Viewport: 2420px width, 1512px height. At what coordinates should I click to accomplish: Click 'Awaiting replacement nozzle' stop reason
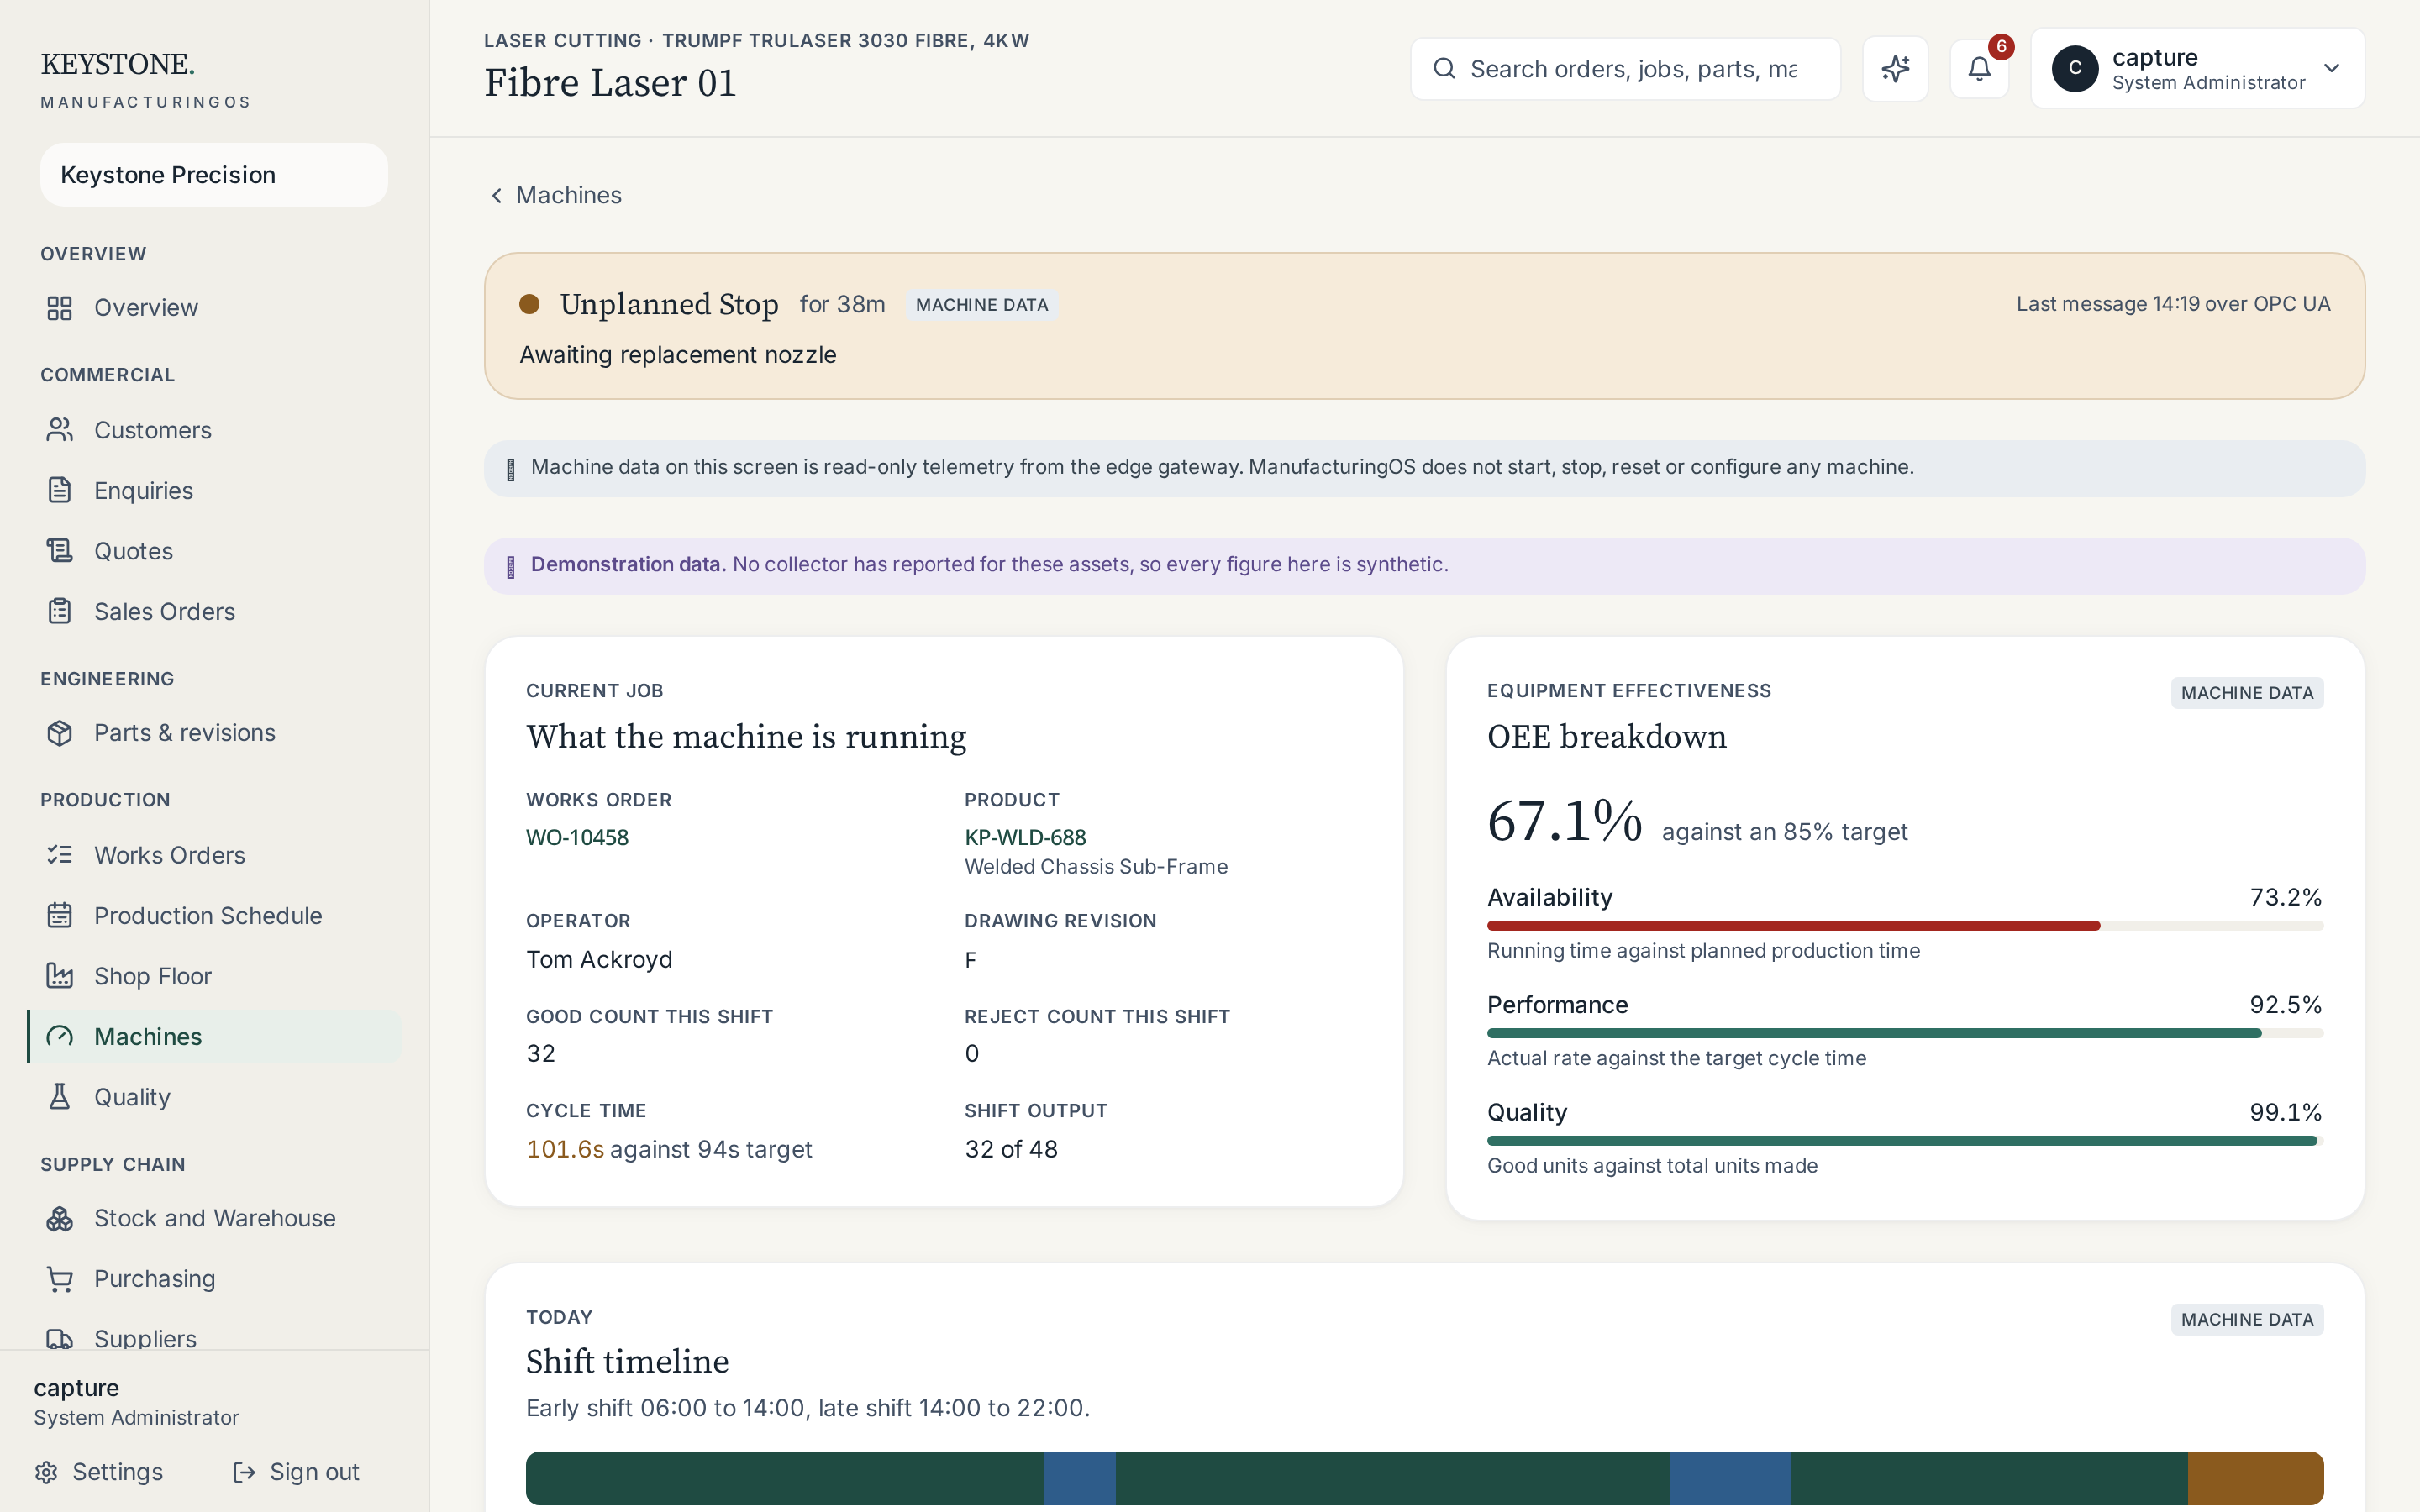point(678,355)
